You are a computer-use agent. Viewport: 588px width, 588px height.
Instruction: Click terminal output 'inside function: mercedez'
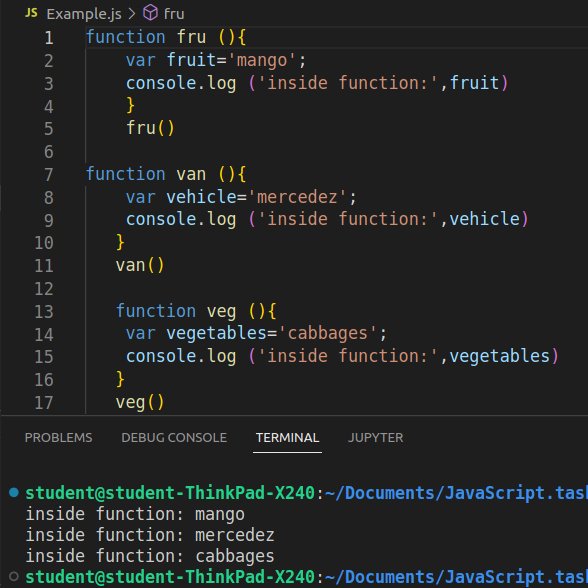point(150,535)
